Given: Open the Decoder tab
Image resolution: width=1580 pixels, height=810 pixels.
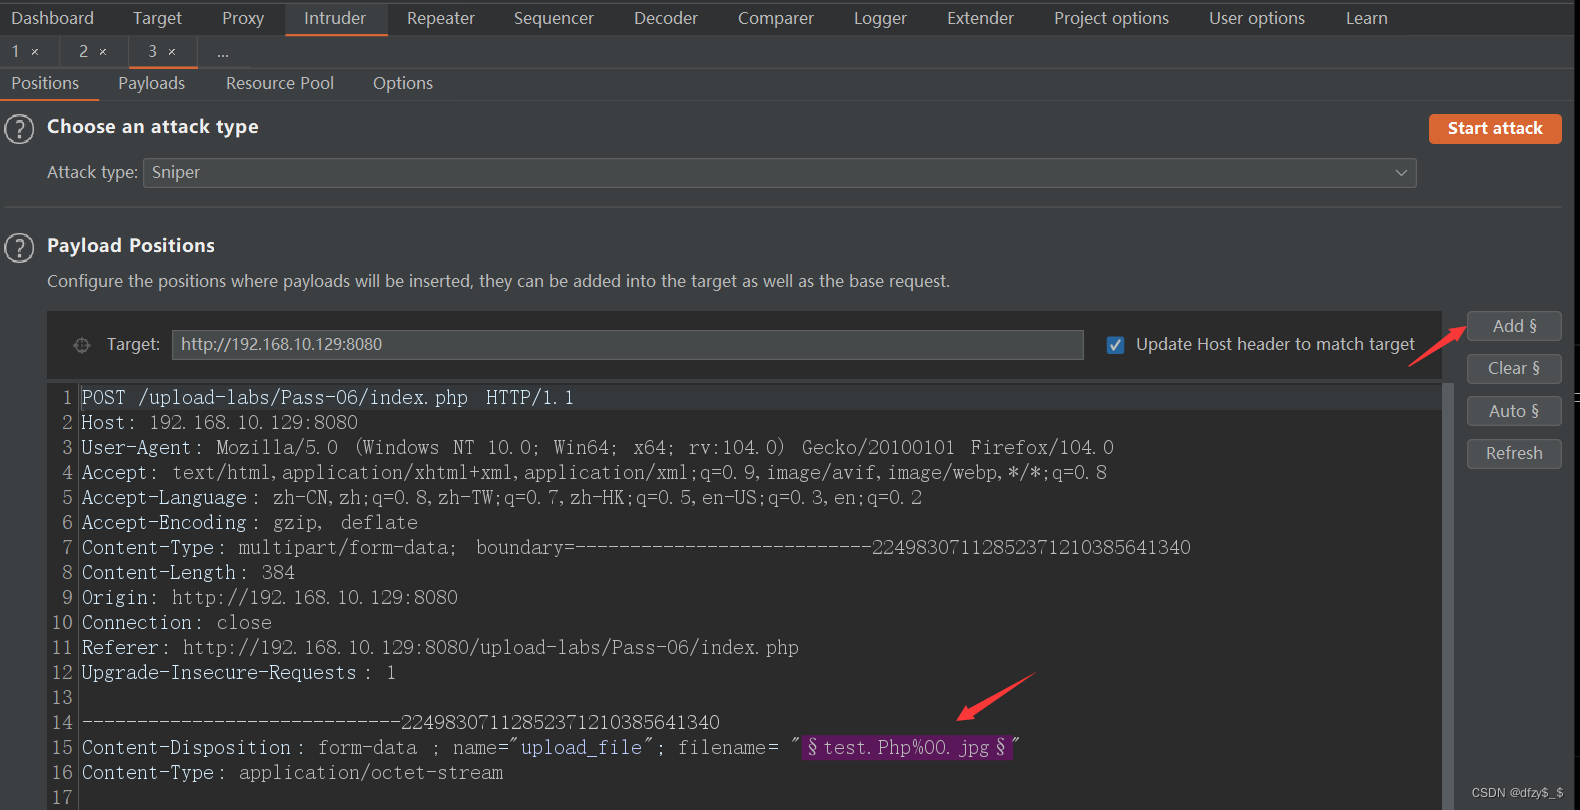Looking at the screenshot, I should click(666, 18).
